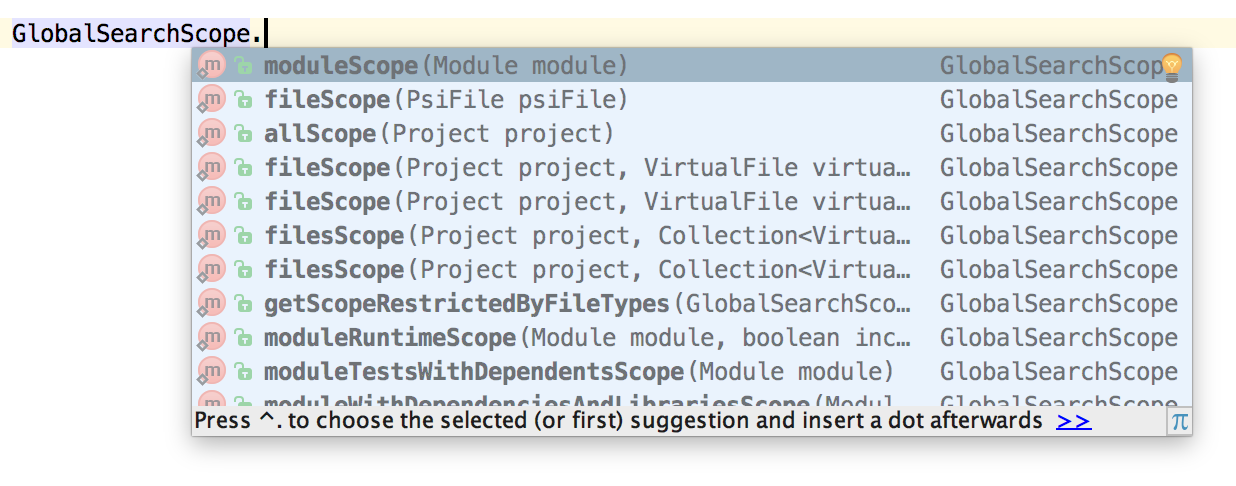Screen dimensions: 1236x486
Task: Choose moduleTestsWithDependentsScope(Module module) entry
Action: 691,372
